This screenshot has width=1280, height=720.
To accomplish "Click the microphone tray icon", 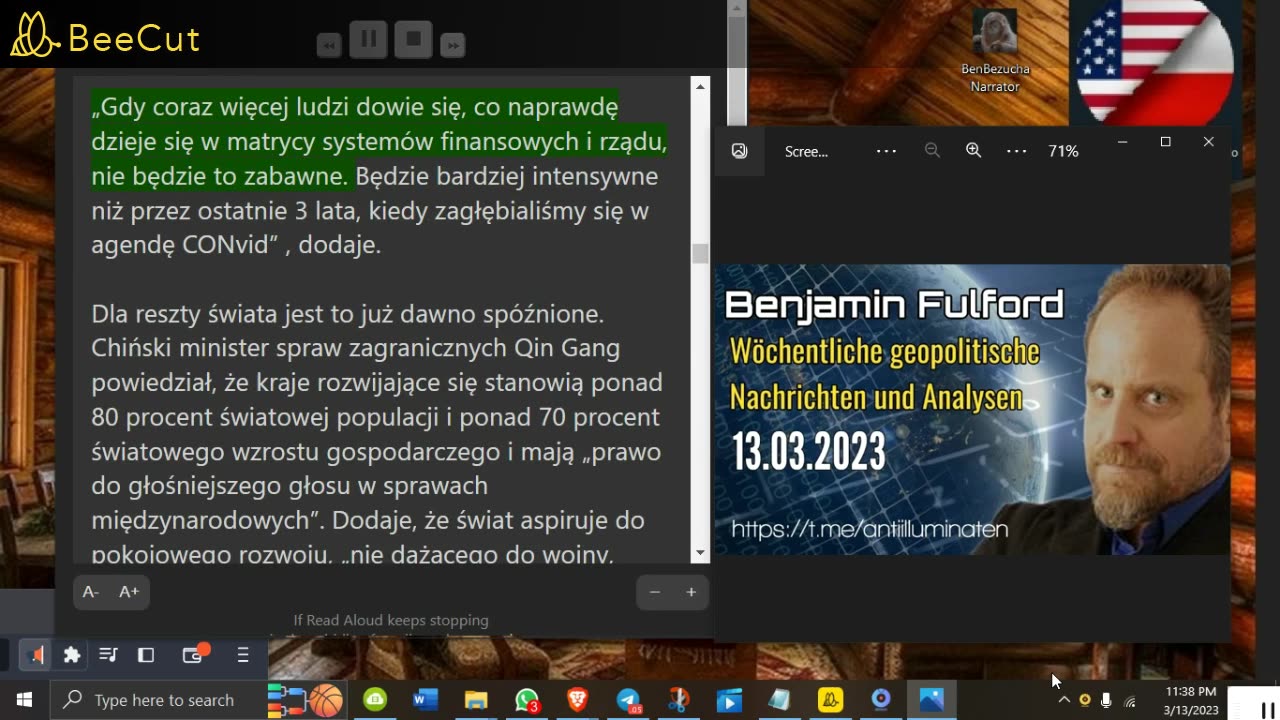I will [x=1106, y=701].
